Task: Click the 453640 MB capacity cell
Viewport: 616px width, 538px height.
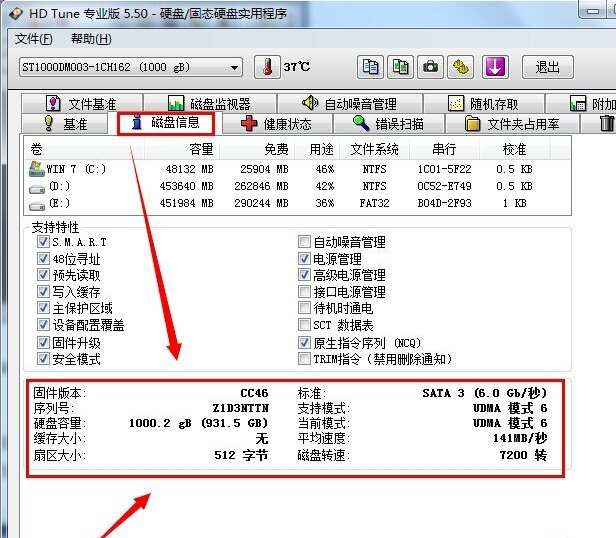Action: (x=187, y=186)
